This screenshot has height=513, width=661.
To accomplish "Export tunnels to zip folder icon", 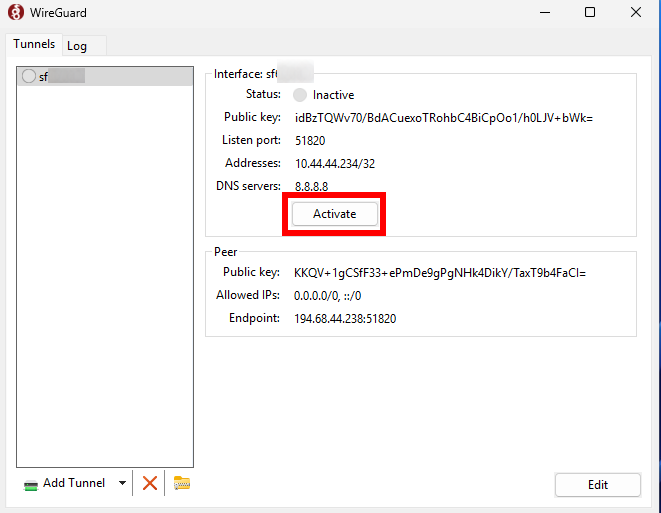I will (182, 483).
